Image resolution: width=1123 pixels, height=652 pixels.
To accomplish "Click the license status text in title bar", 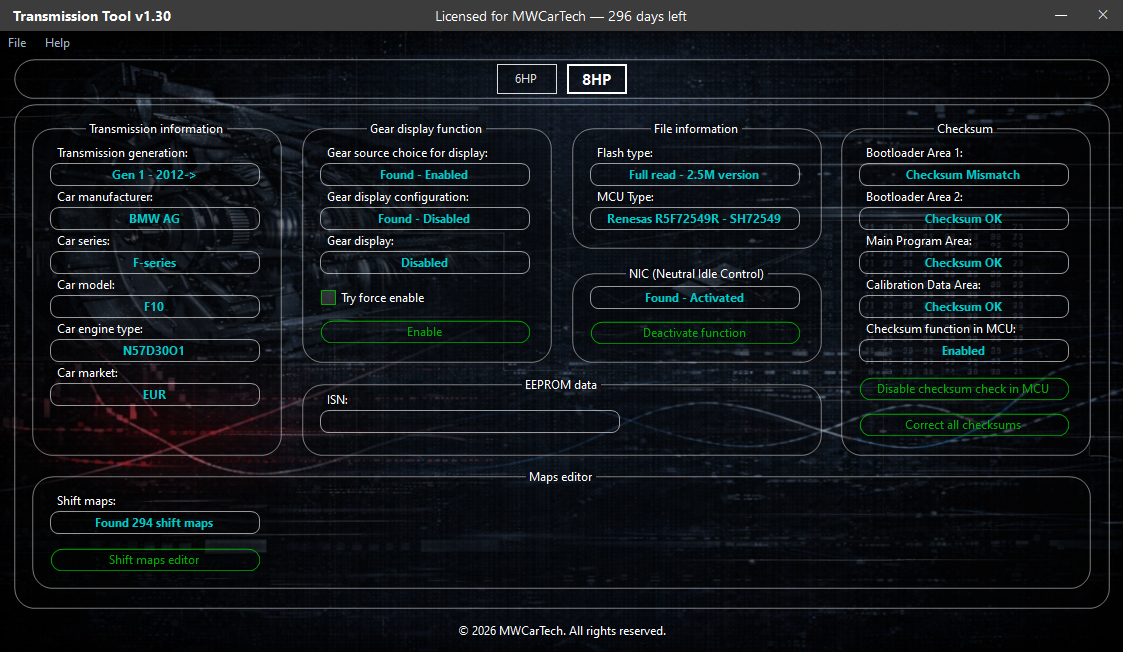I will coord(561,16).
